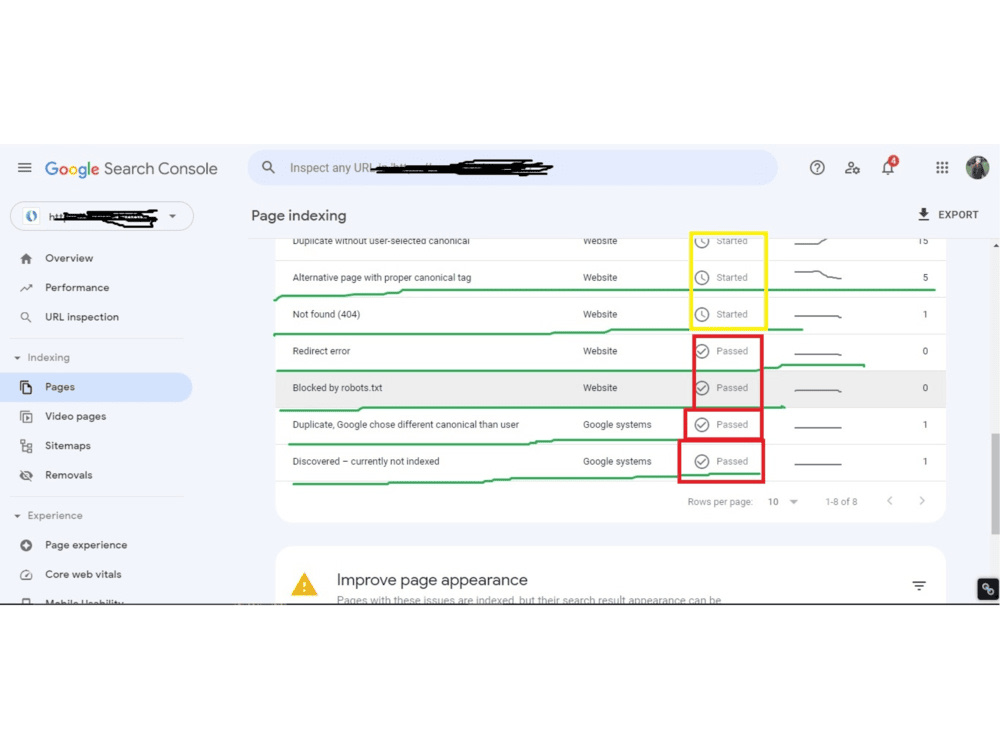The width and height of the screenshot is (1000, 750).
Task: Click the search magnifier icon
Action: click(268, 168)
